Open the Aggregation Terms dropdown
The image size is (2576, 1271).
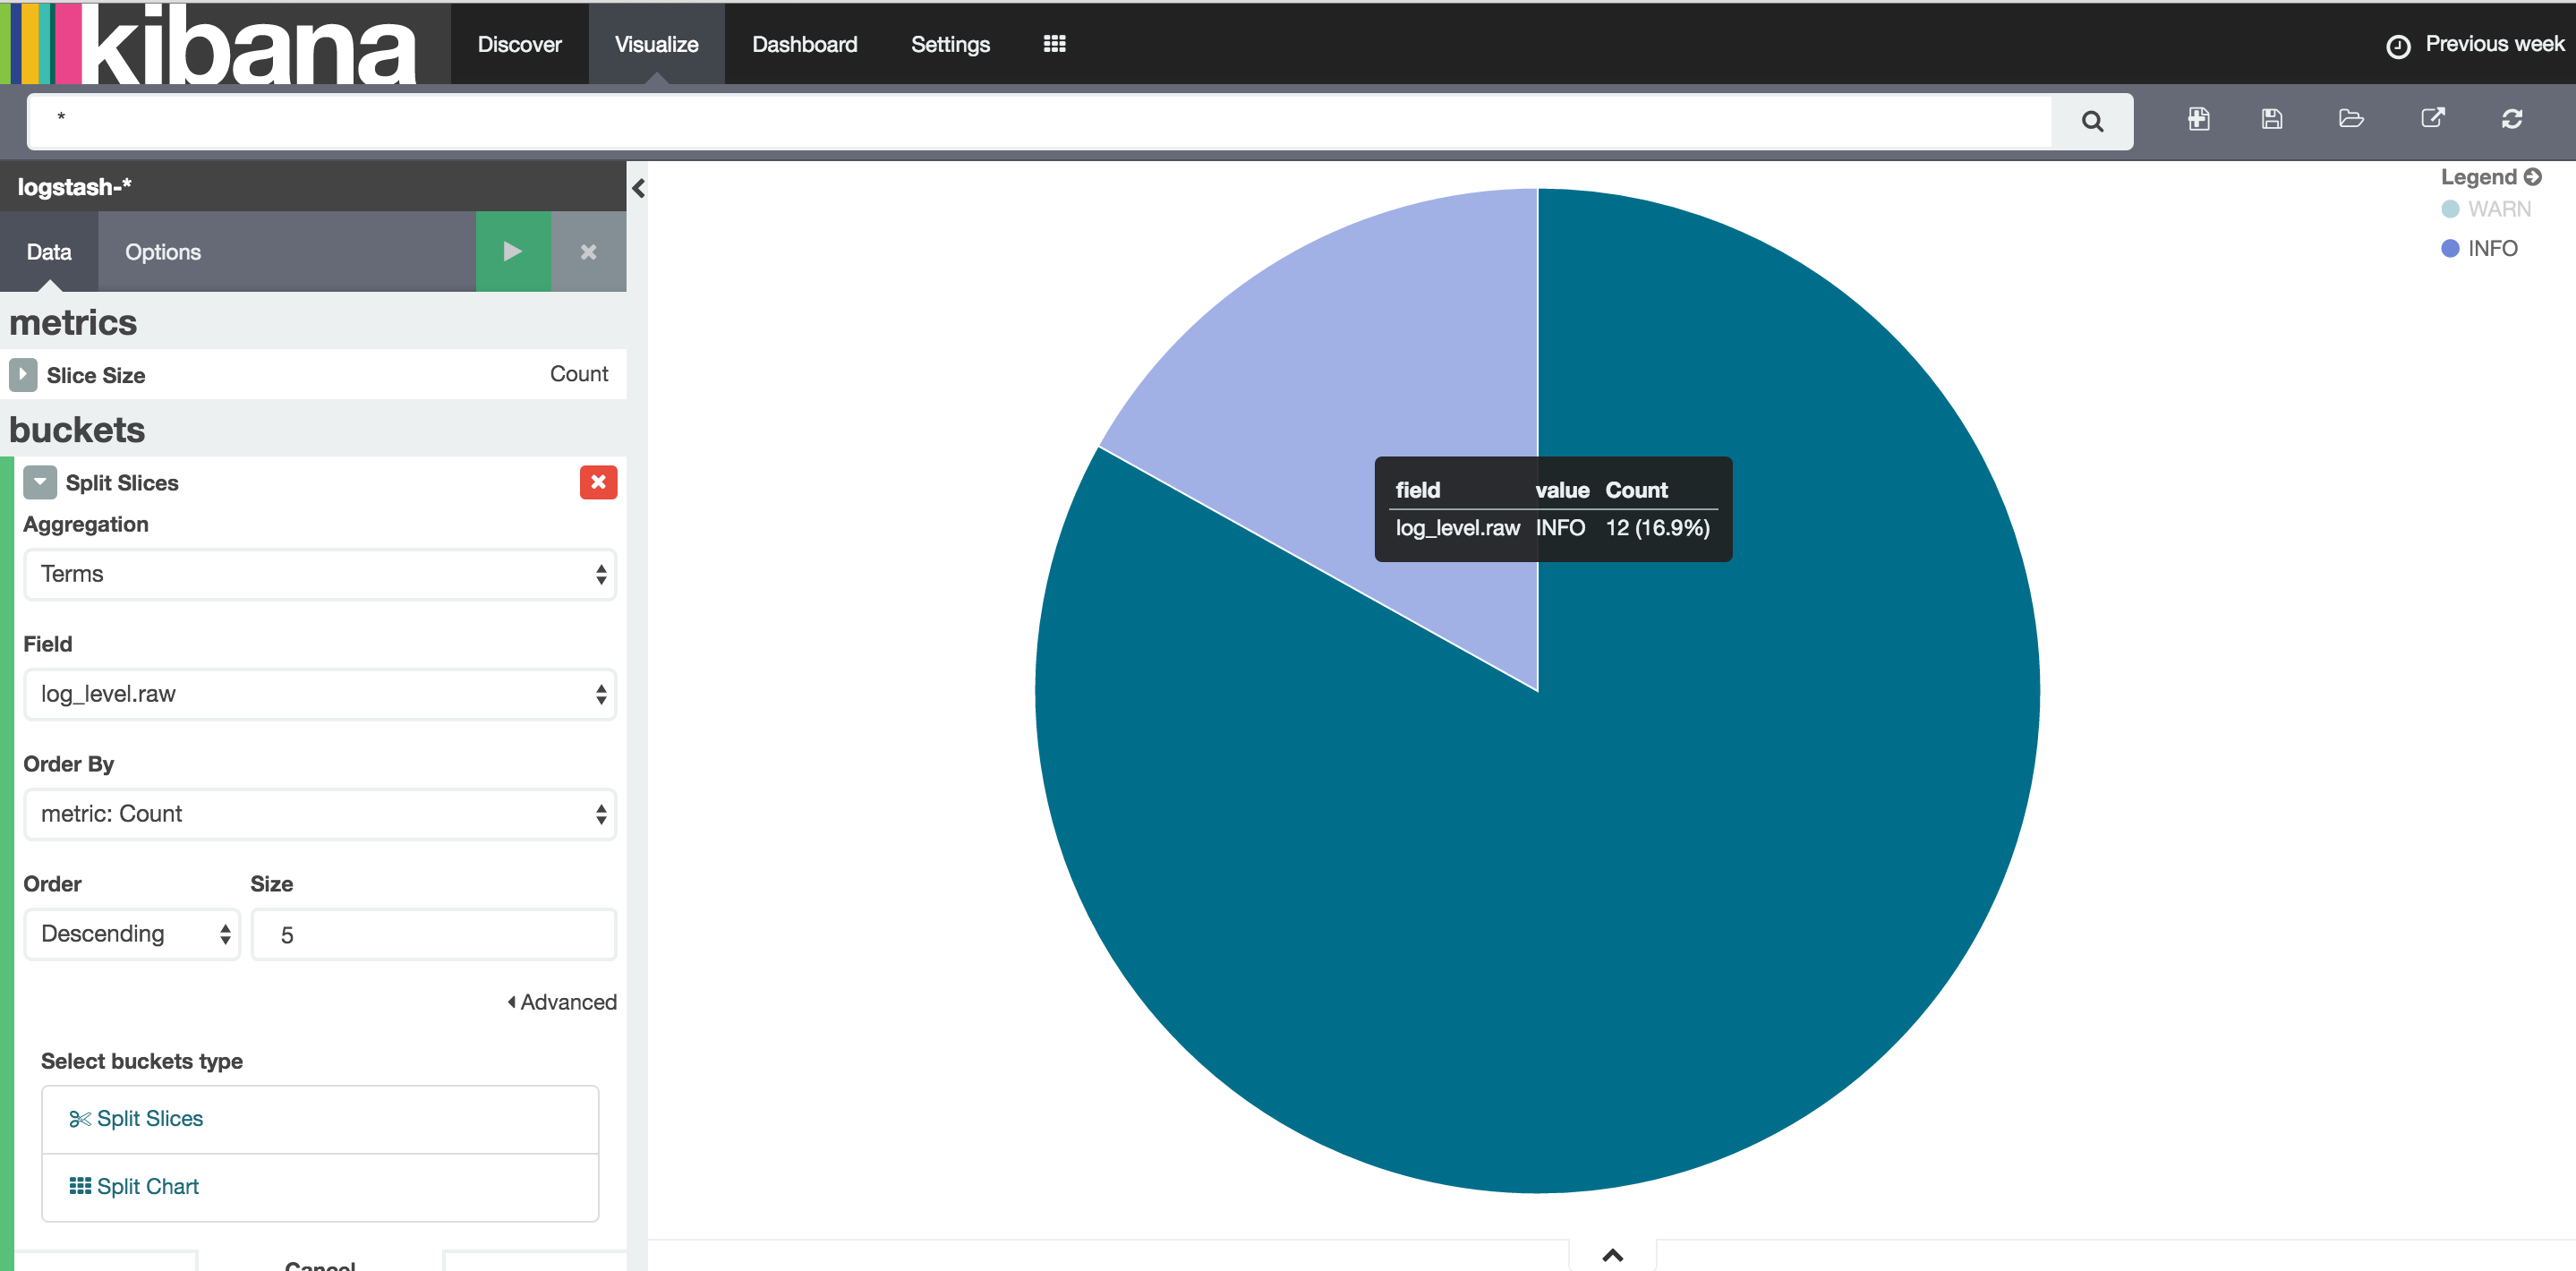click(x=319, y=574)
